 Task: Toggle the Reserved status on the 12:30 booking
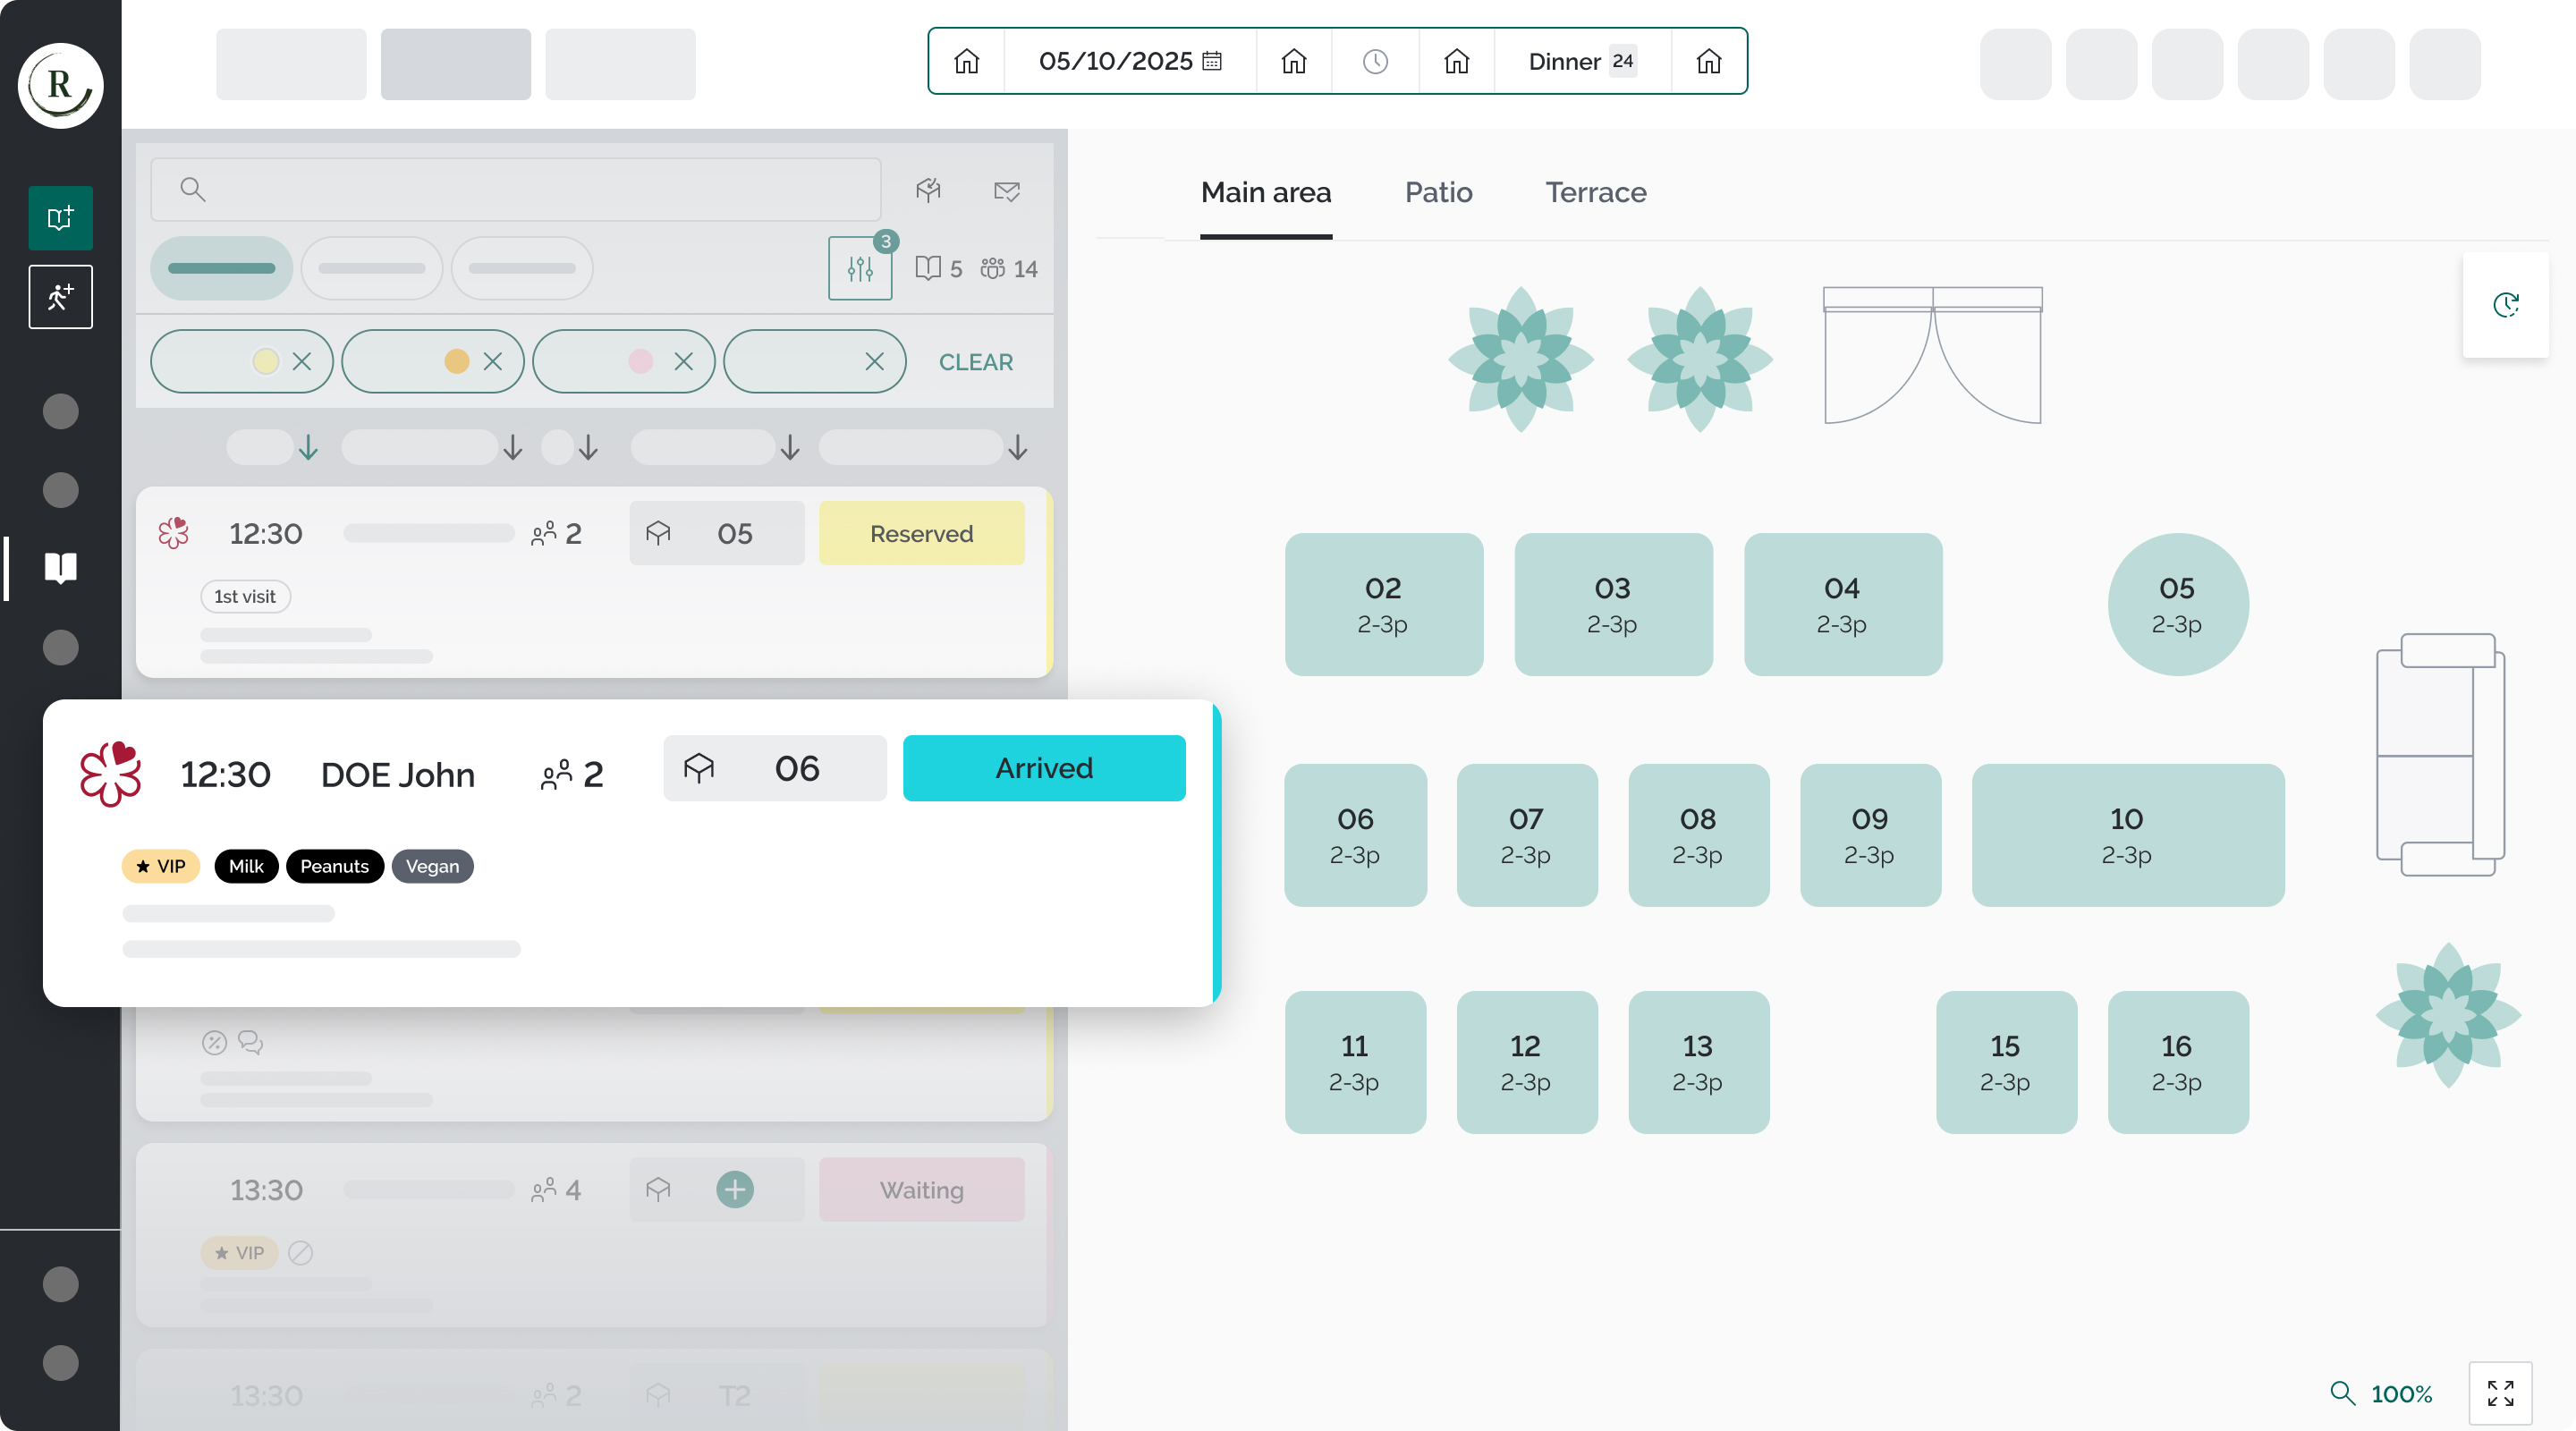coord(921,533)
